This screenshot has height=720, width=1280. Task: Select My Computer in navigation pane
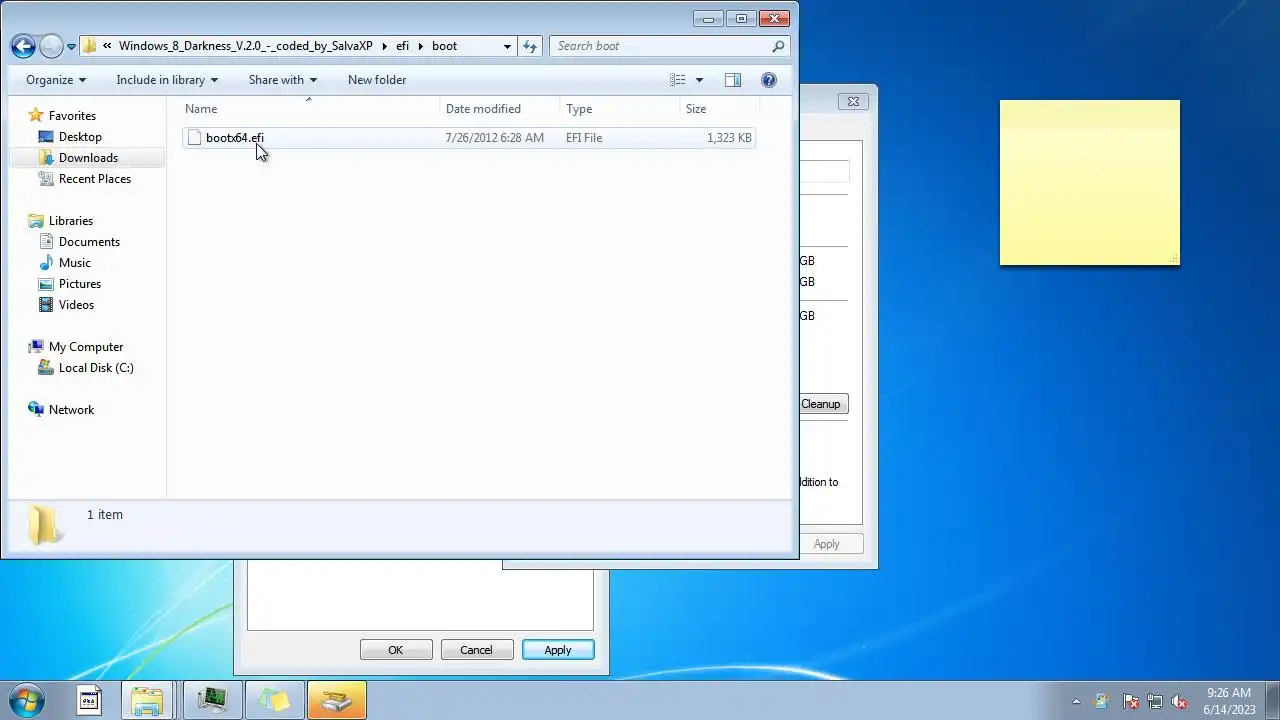pyautogui.click(x=86, y=347)
